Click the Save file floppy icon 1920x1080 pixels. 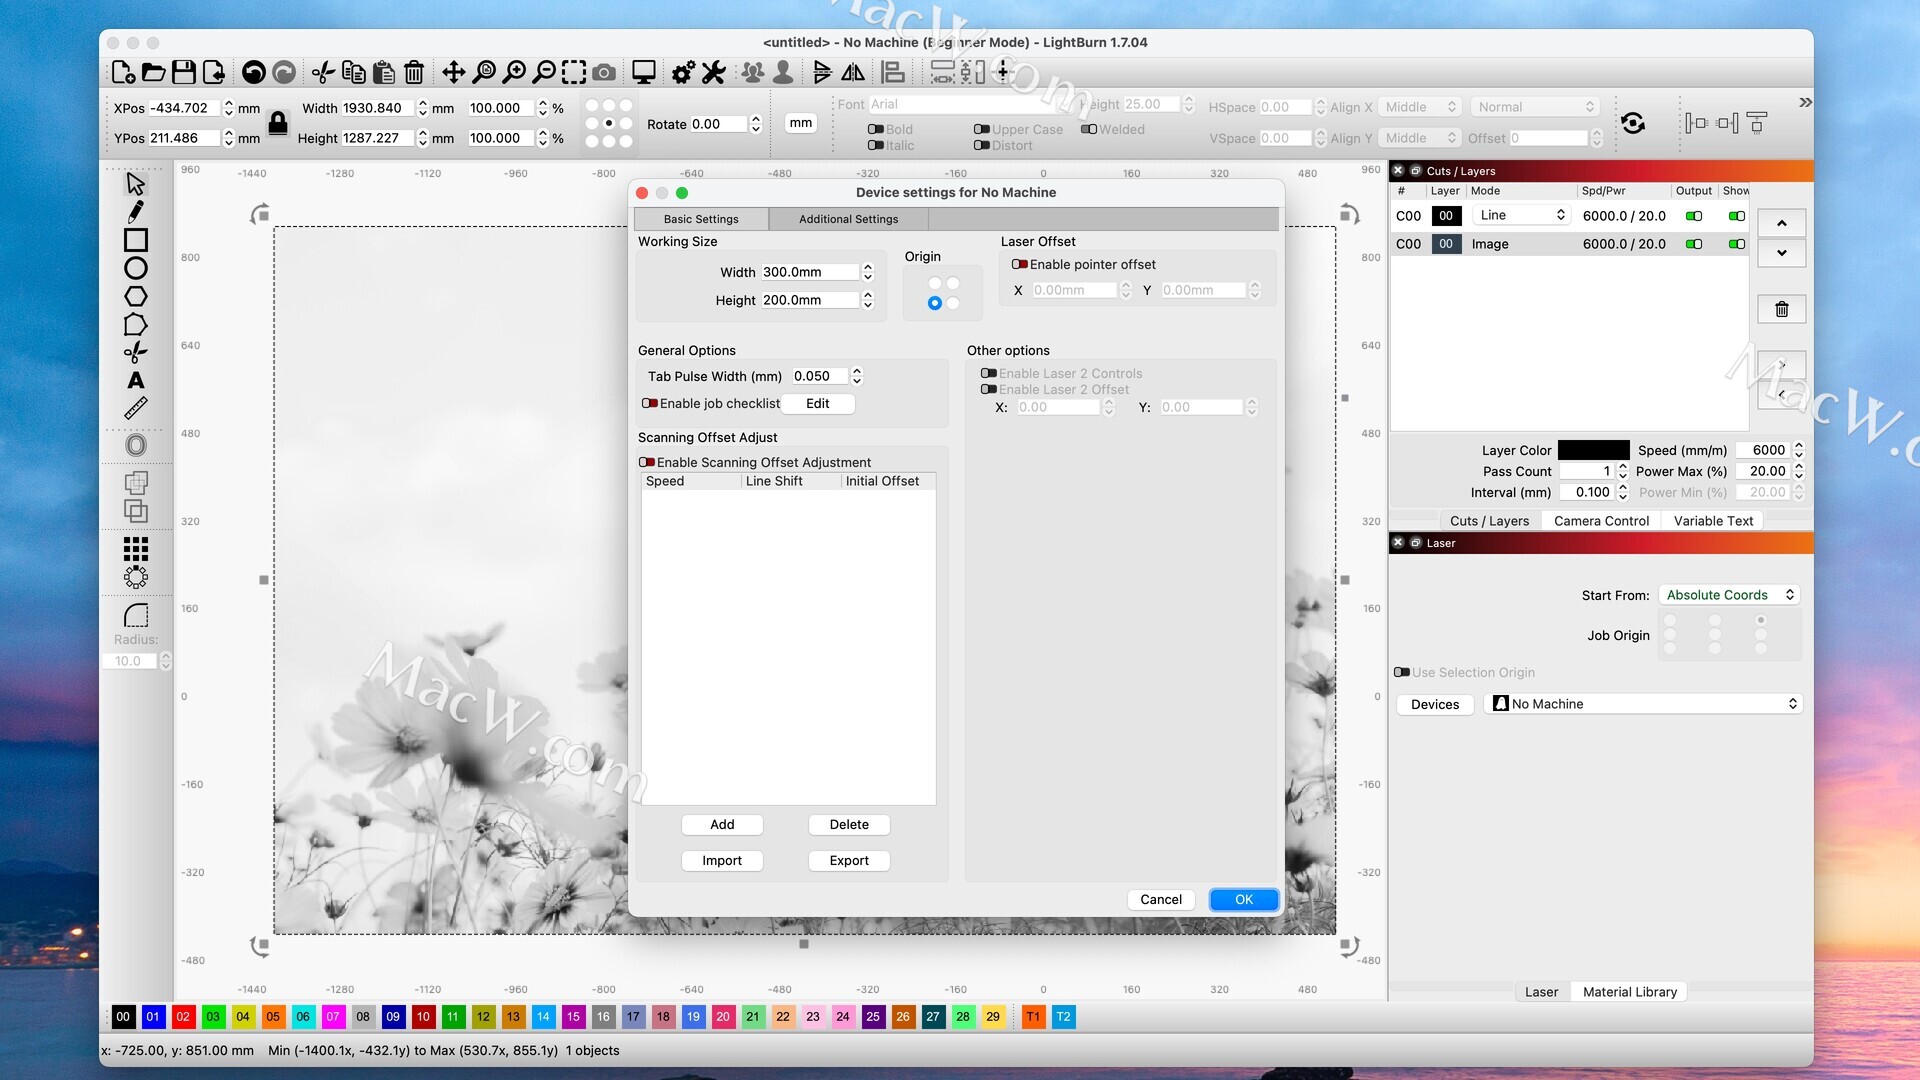tap(183, 72)
